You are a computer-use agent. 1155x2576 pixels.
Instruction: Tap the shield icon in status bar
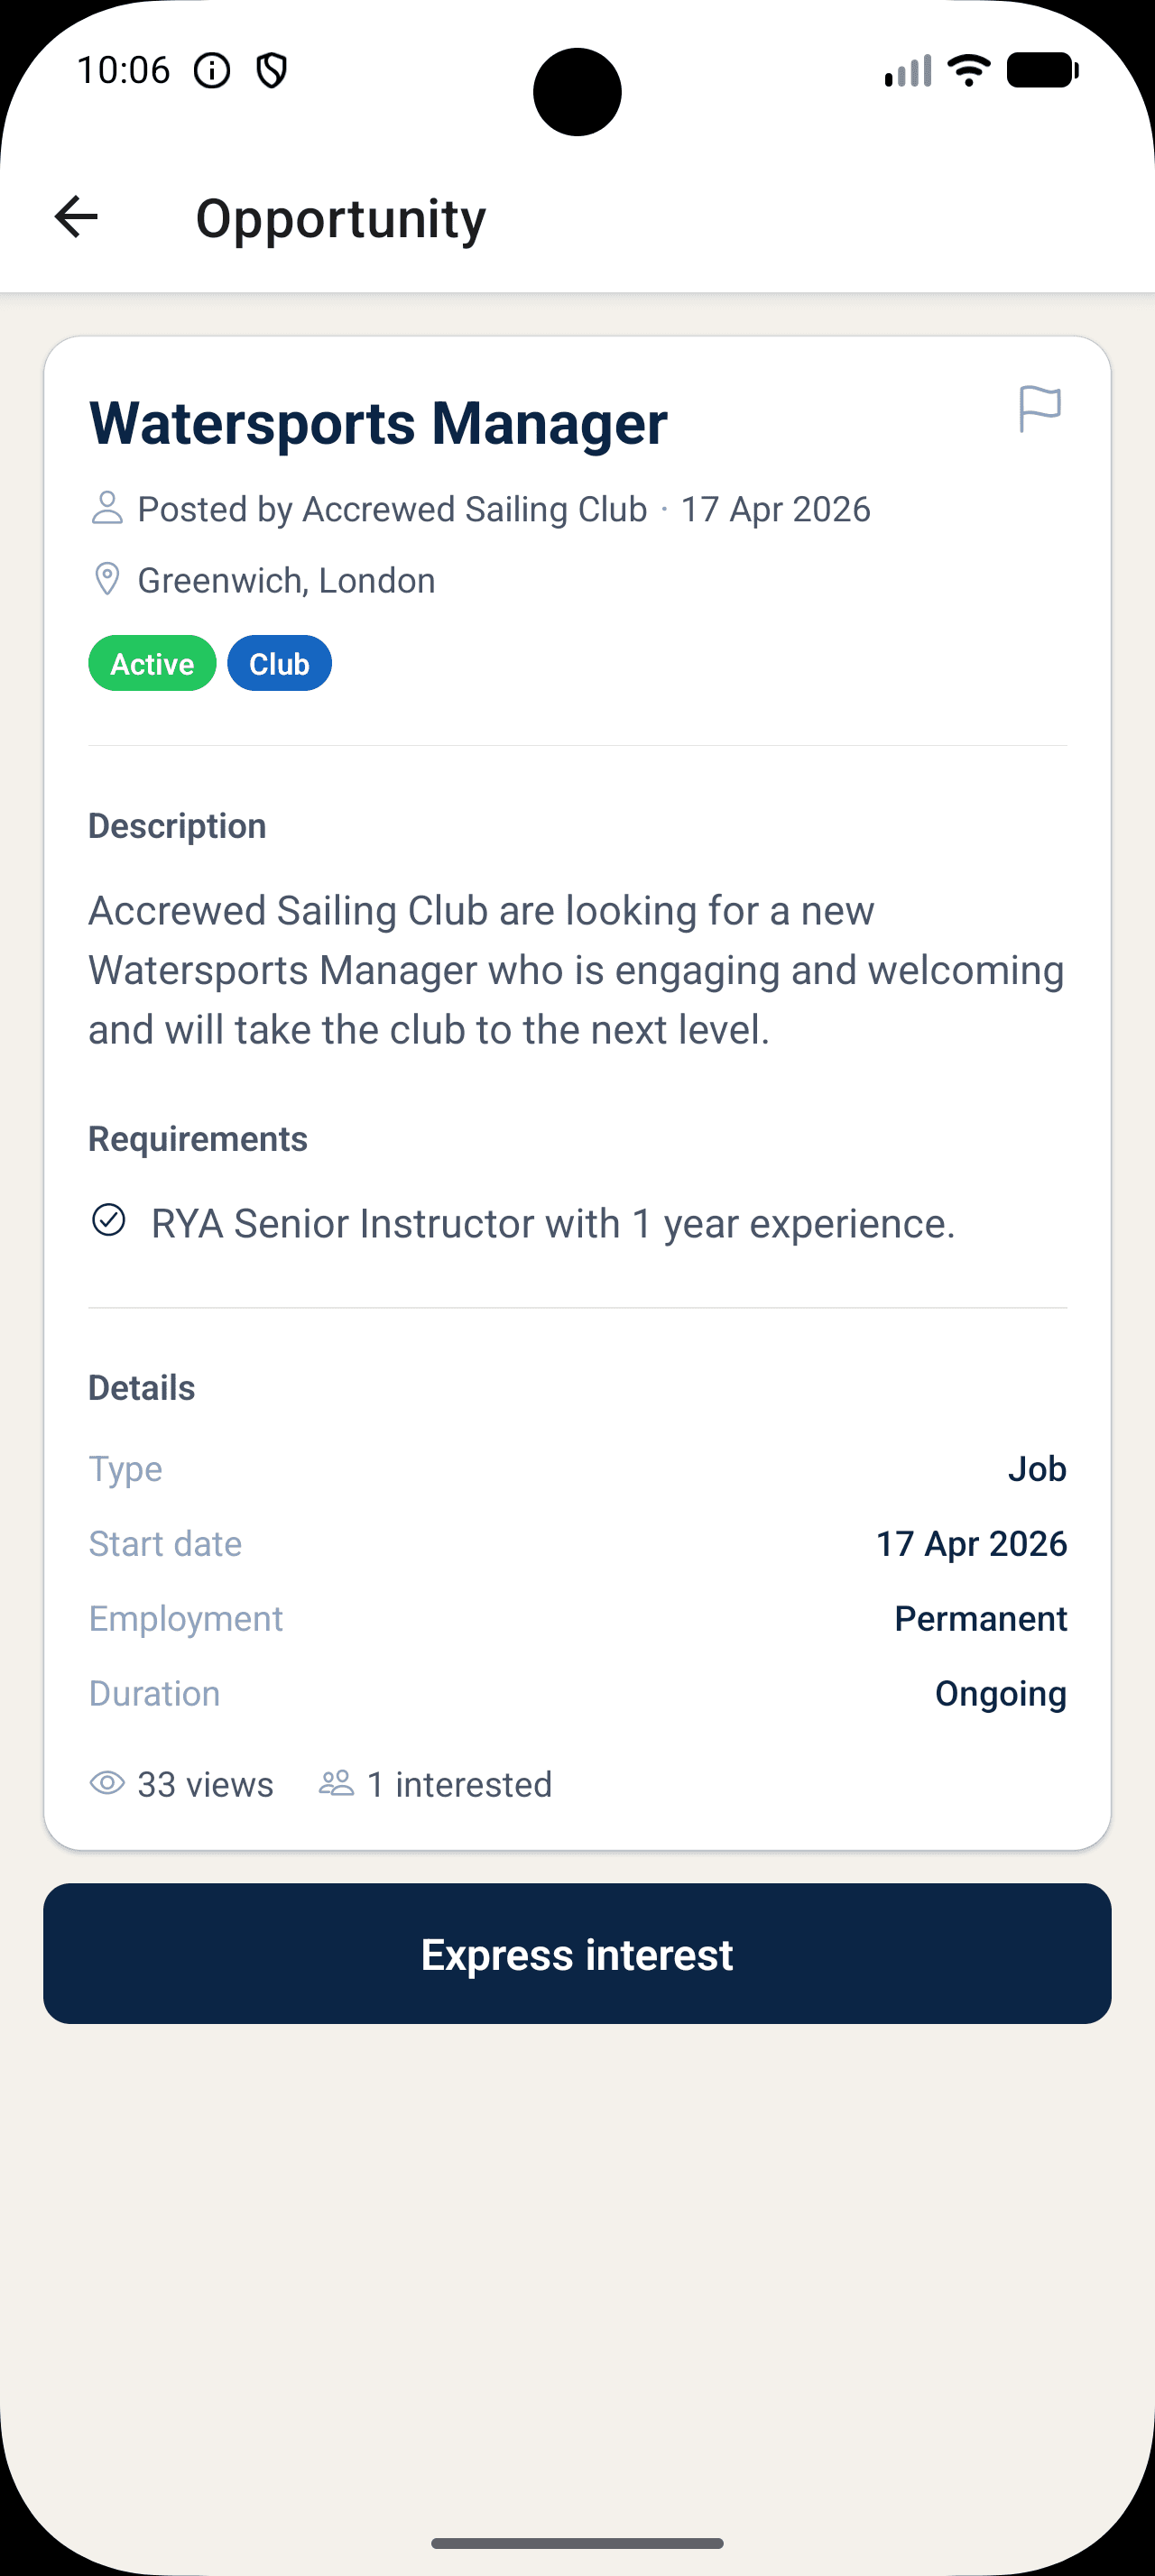tap(272, 71)
